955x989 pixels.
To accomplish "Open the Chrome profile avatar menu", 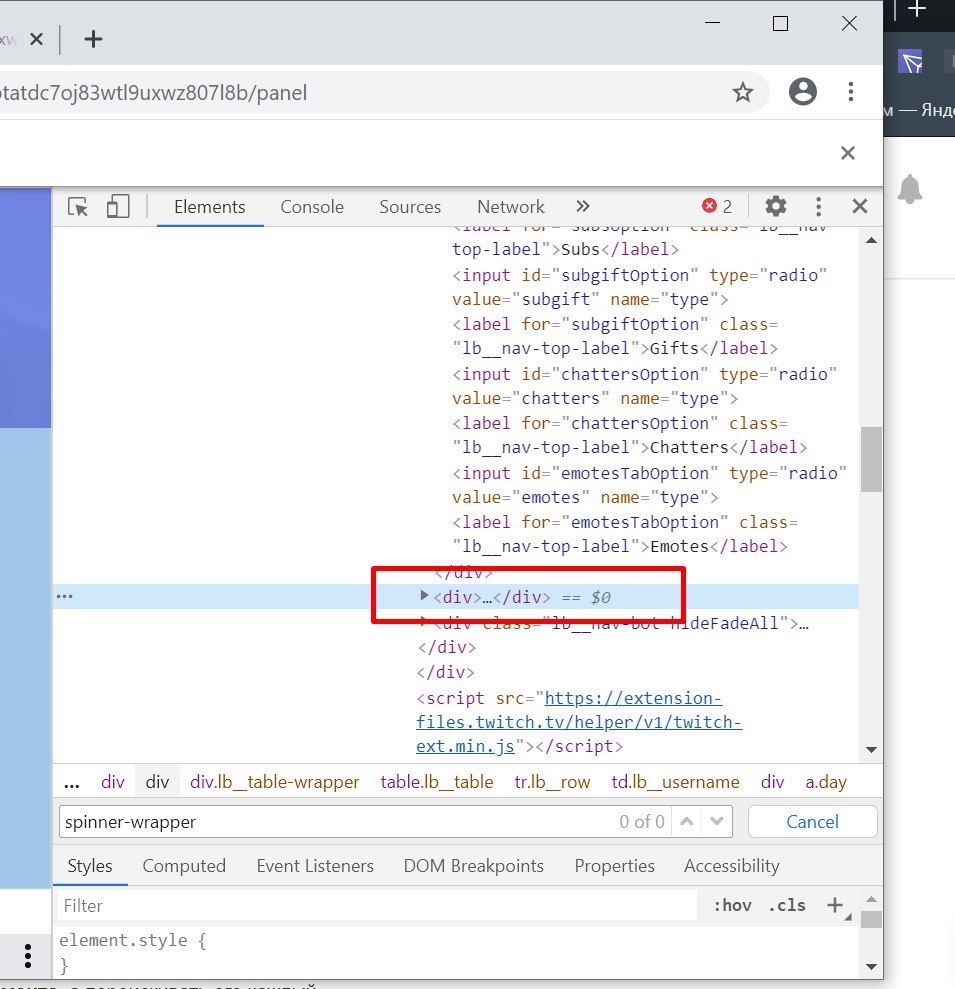I will [802, 93].
